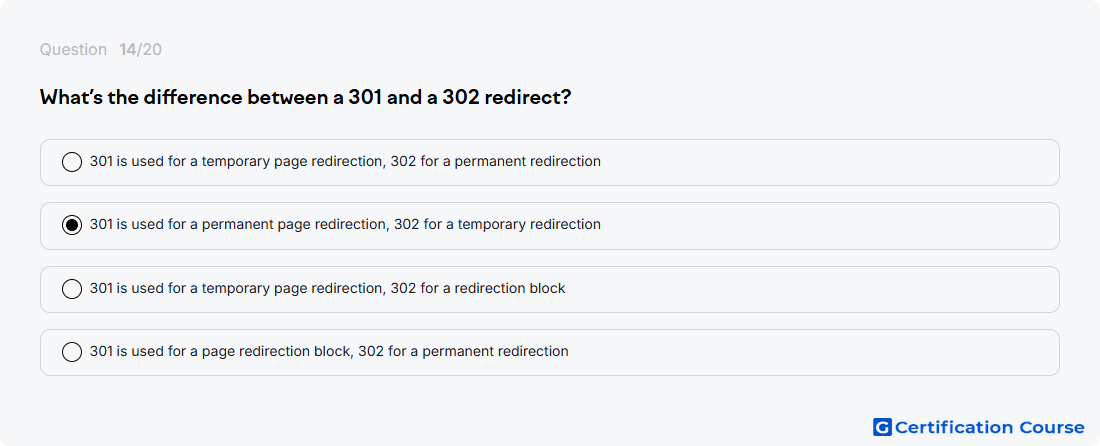This screenshot has width=1100, height=446.
Task: Choose the radio for '302 for a redirection block'
Action: point(72,289)
